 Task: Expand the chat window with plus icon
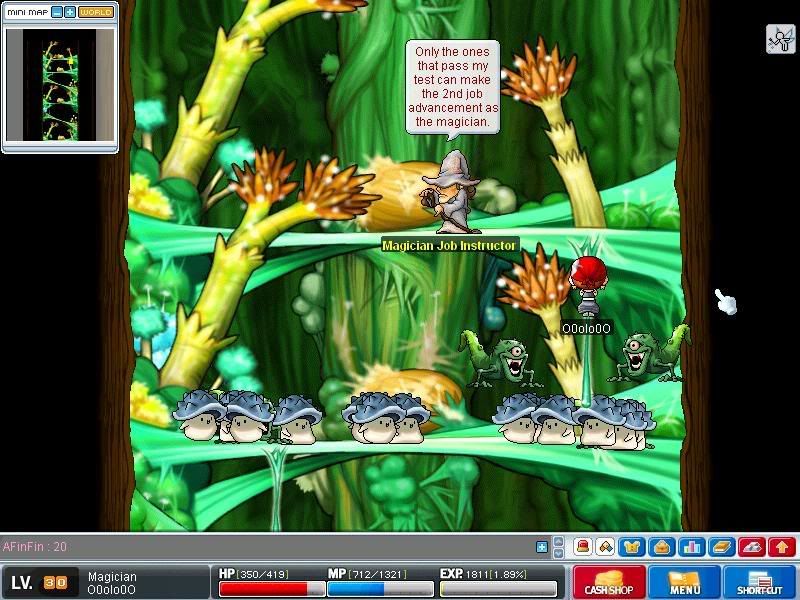point(542,547)
